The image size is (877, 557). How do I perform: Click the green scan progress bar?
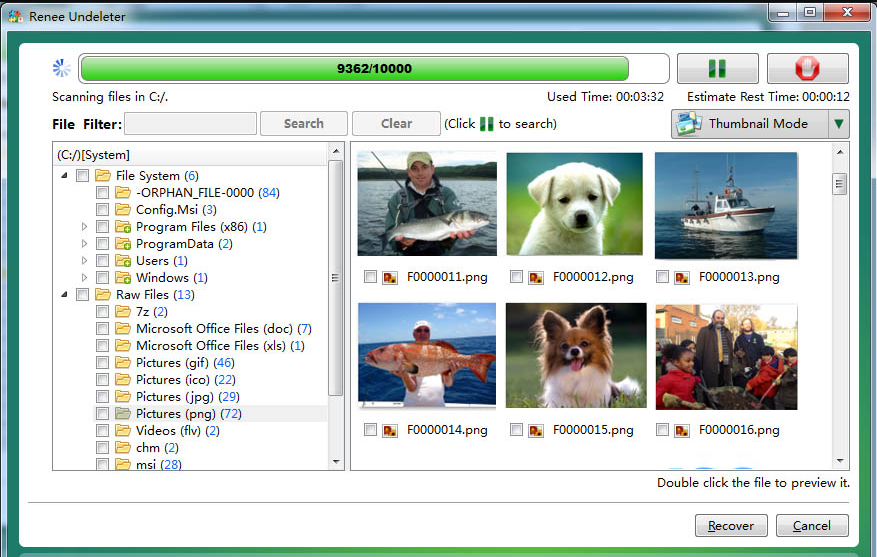point(354,69)
